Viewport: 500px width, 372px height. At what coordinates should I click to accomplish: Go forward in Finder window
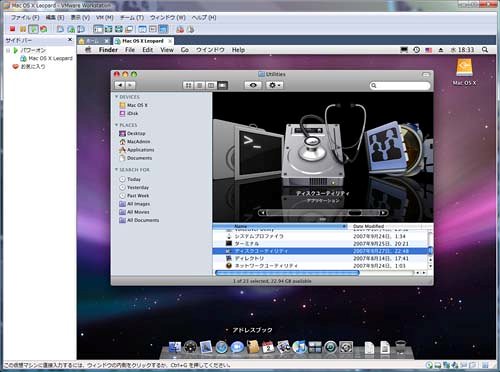point(130,85)
